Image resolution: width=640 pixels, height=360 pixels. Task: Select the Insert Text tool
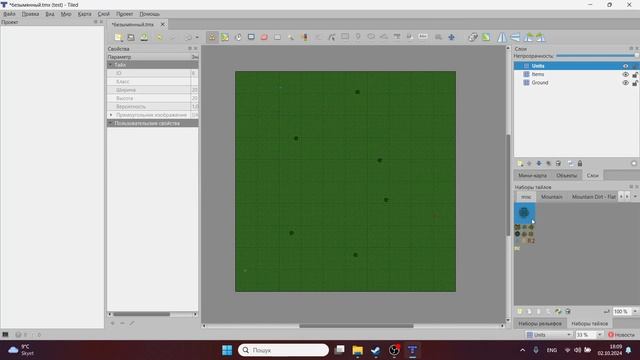(x=423, y=37)
